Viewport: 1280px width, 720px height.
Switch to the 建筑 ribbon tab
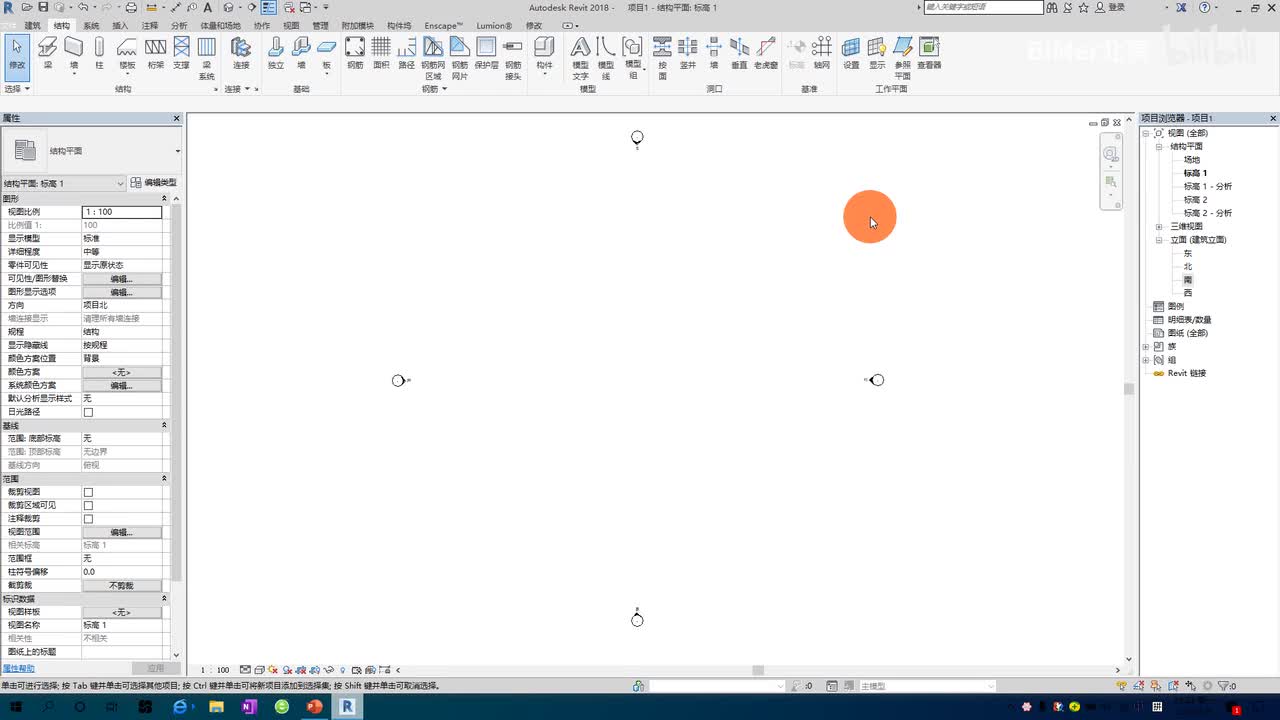(x=33, y=25)
